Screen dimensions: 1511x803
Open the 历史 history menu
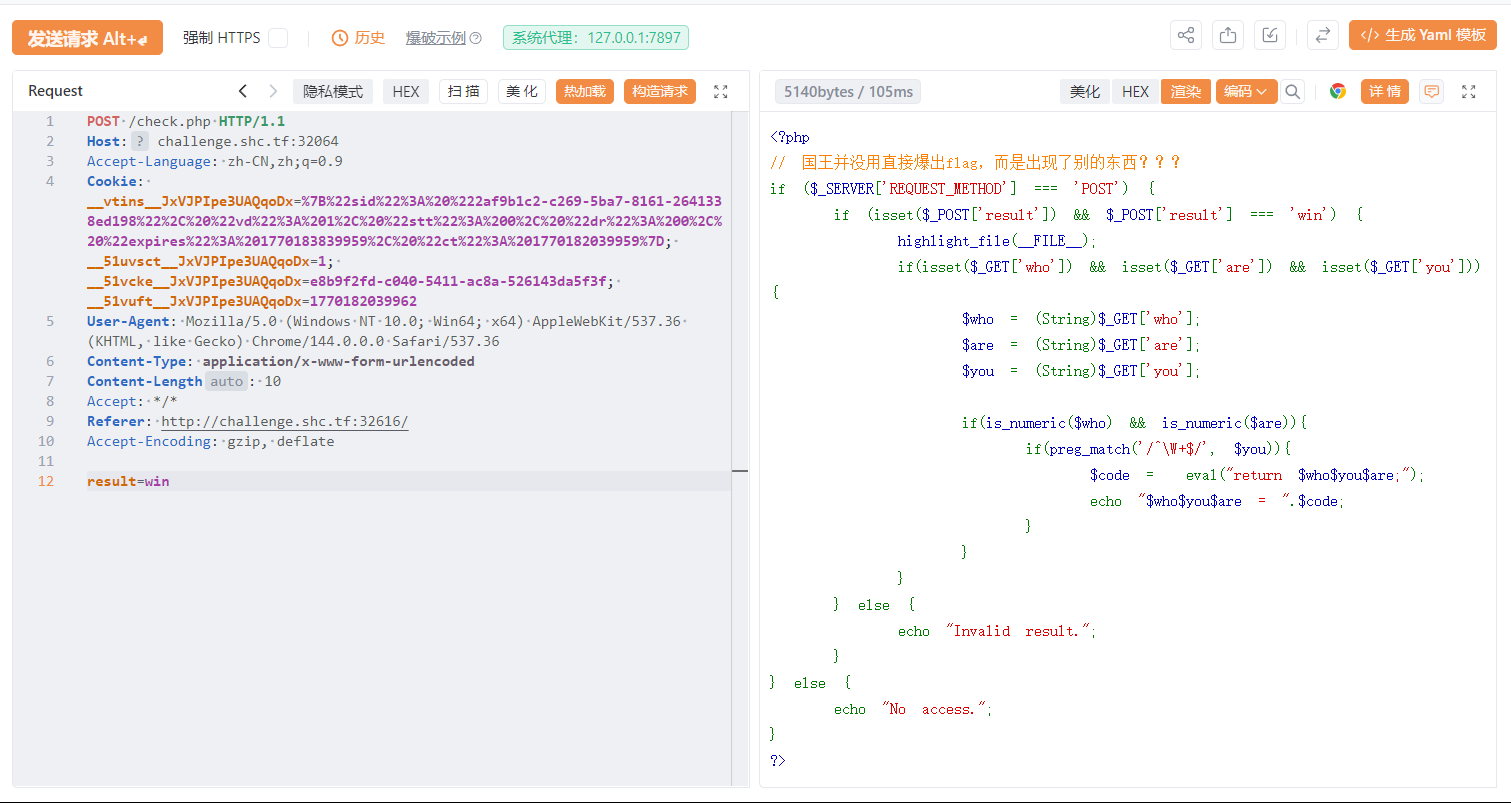(x=358, y=38)
